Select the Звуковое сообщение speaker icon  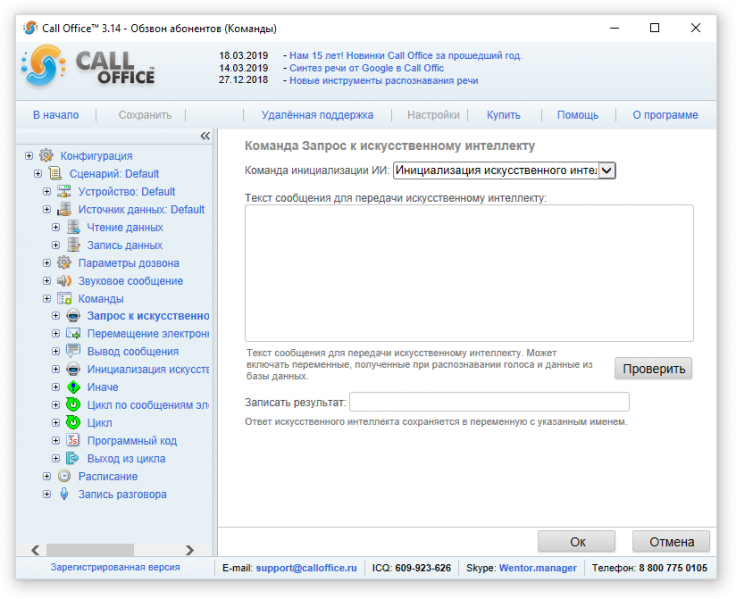pyautogui.click(x=64, y=281)
